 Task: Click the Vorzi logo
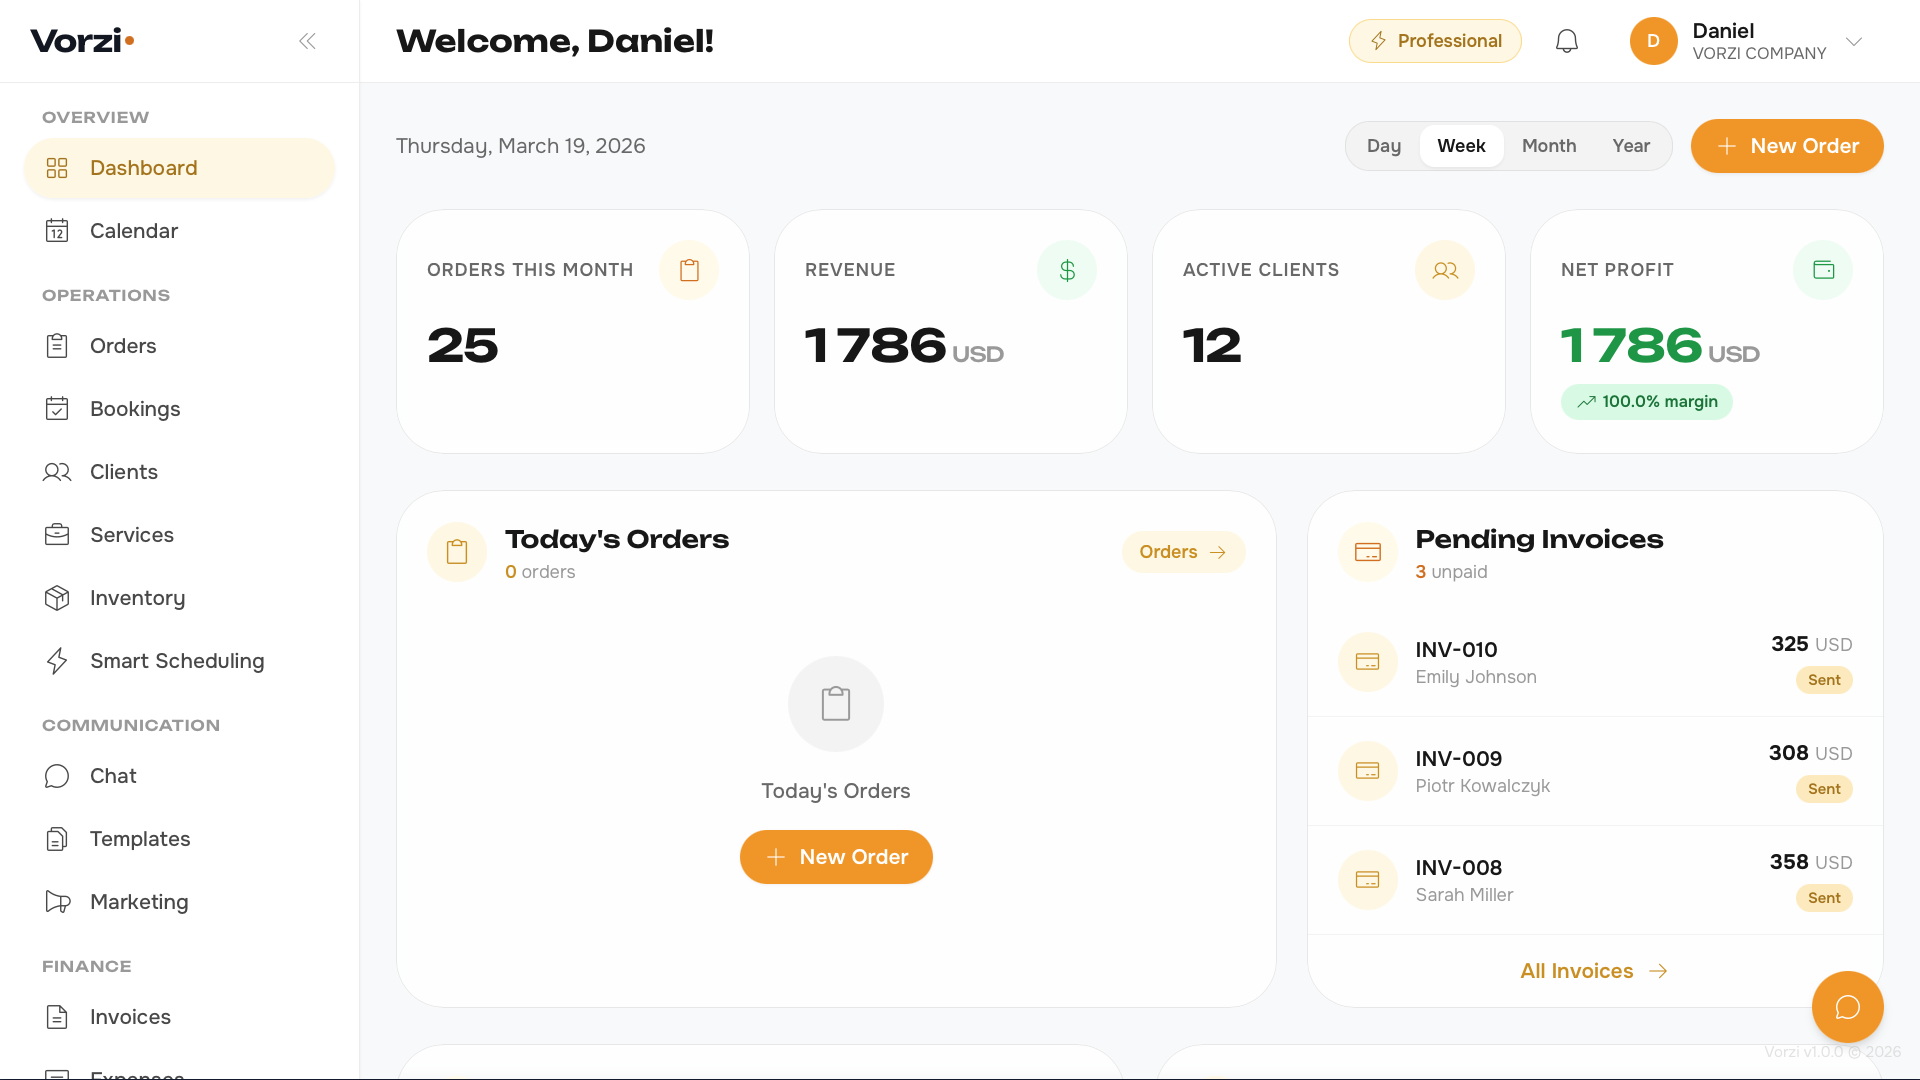coord(82,41)
